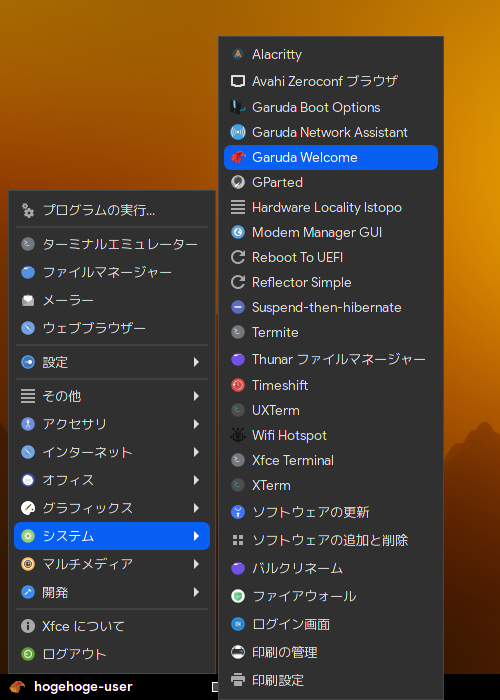
Task: Expand the オフィス submenu arrow
Action: click(196, 480)
